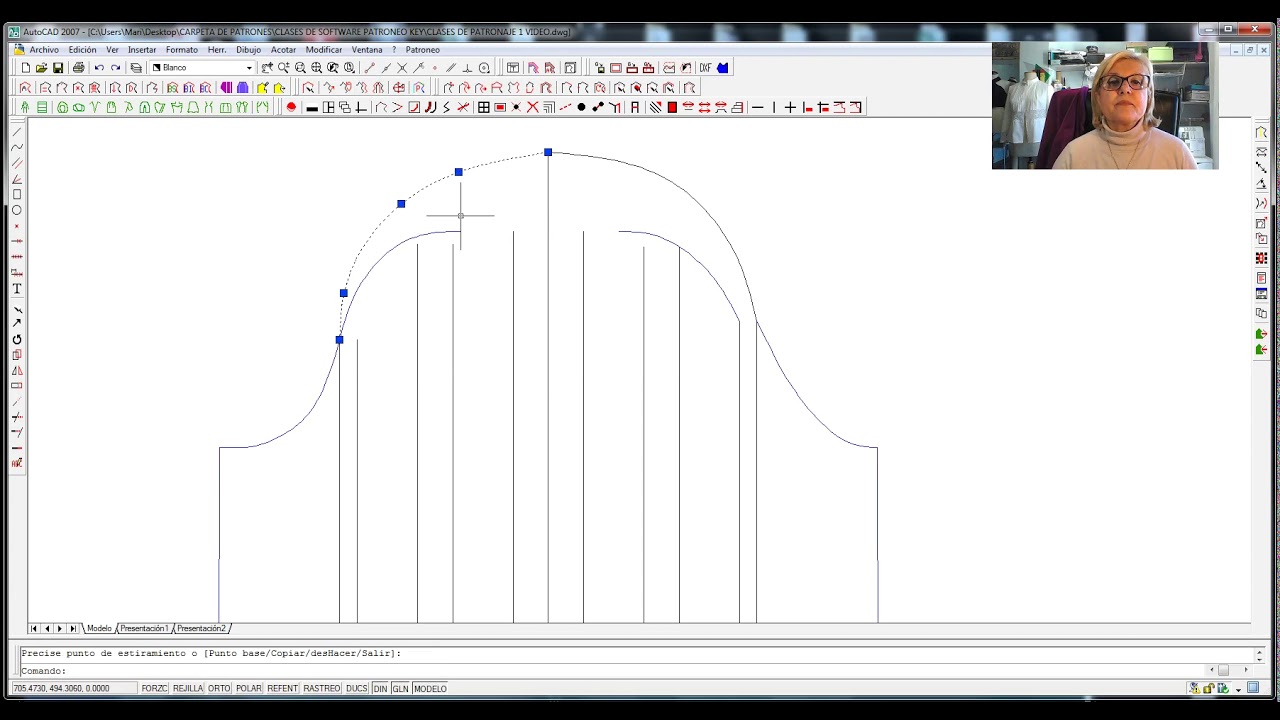The width and height of the screenshot is (1280, 720).
Task: Open the Acotar menu
Action: tap(283, 49)
